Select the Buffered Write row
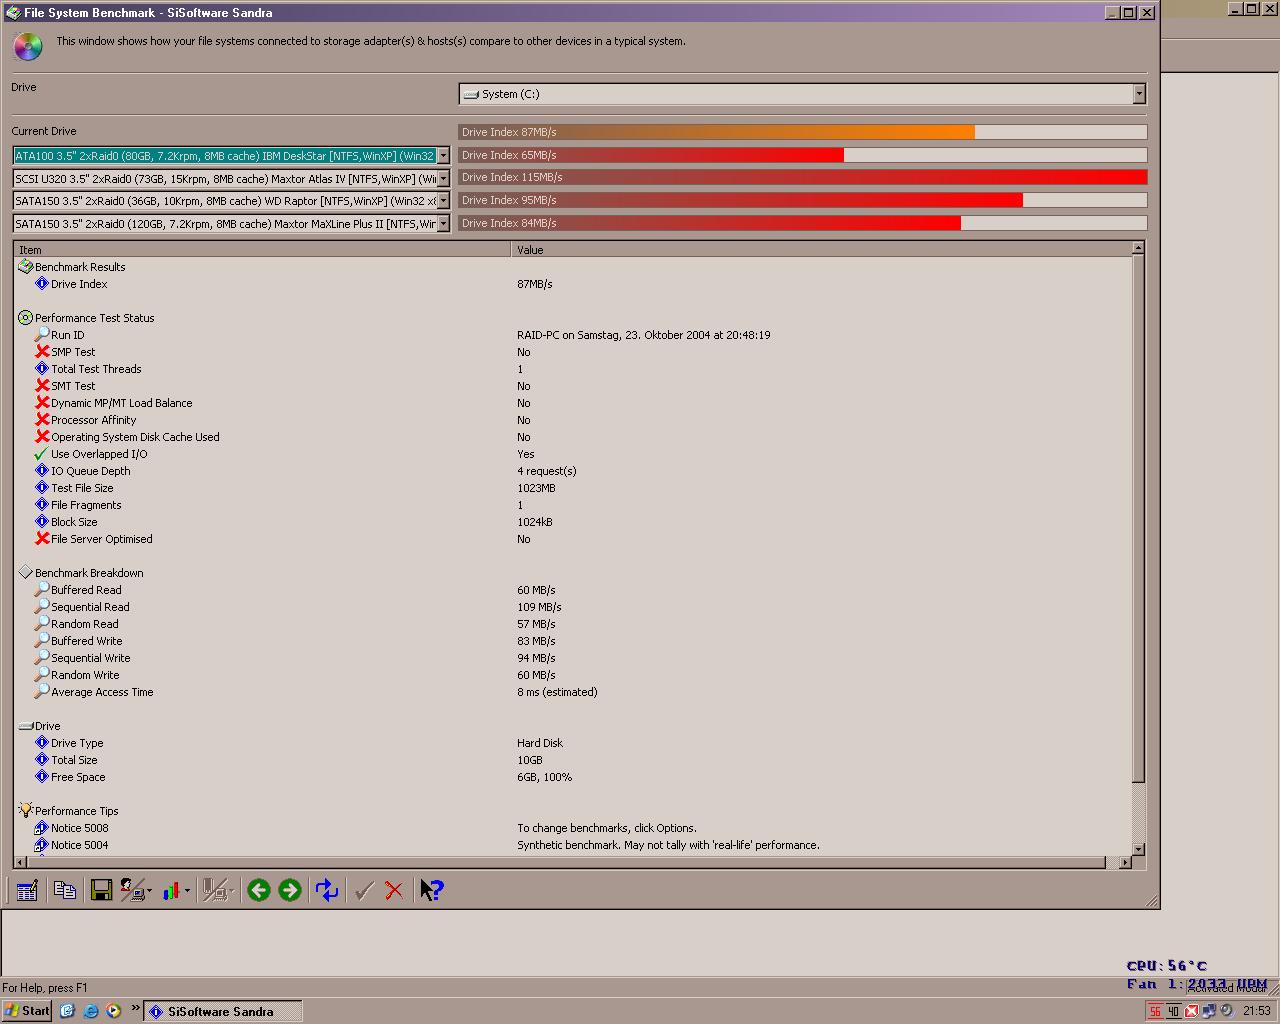Viewport: 1280px width, 1024px height. point(575,641)
